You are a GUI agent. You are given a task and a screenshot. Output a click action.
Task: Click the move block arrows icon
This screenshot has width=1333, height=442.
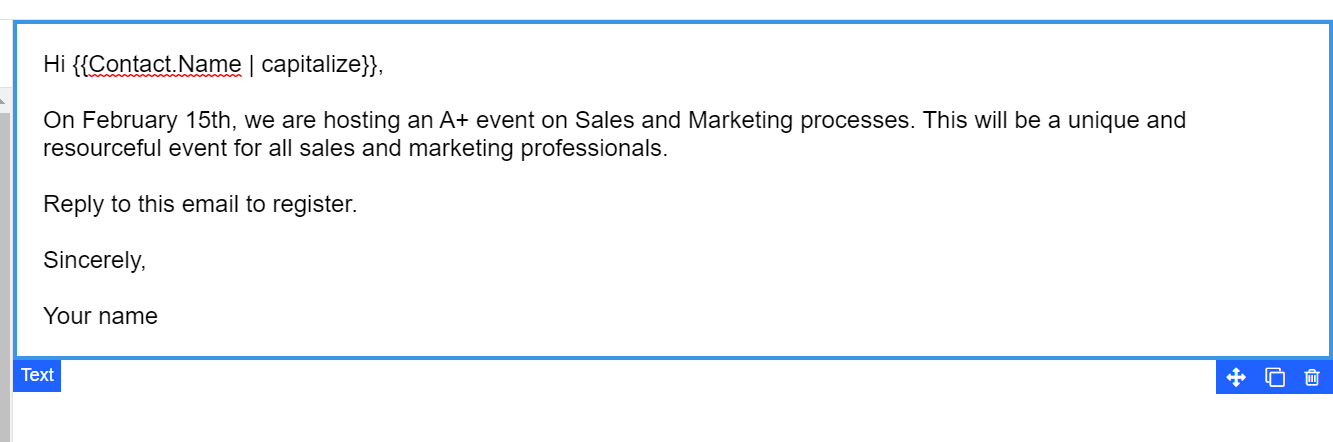[1236, 377]
